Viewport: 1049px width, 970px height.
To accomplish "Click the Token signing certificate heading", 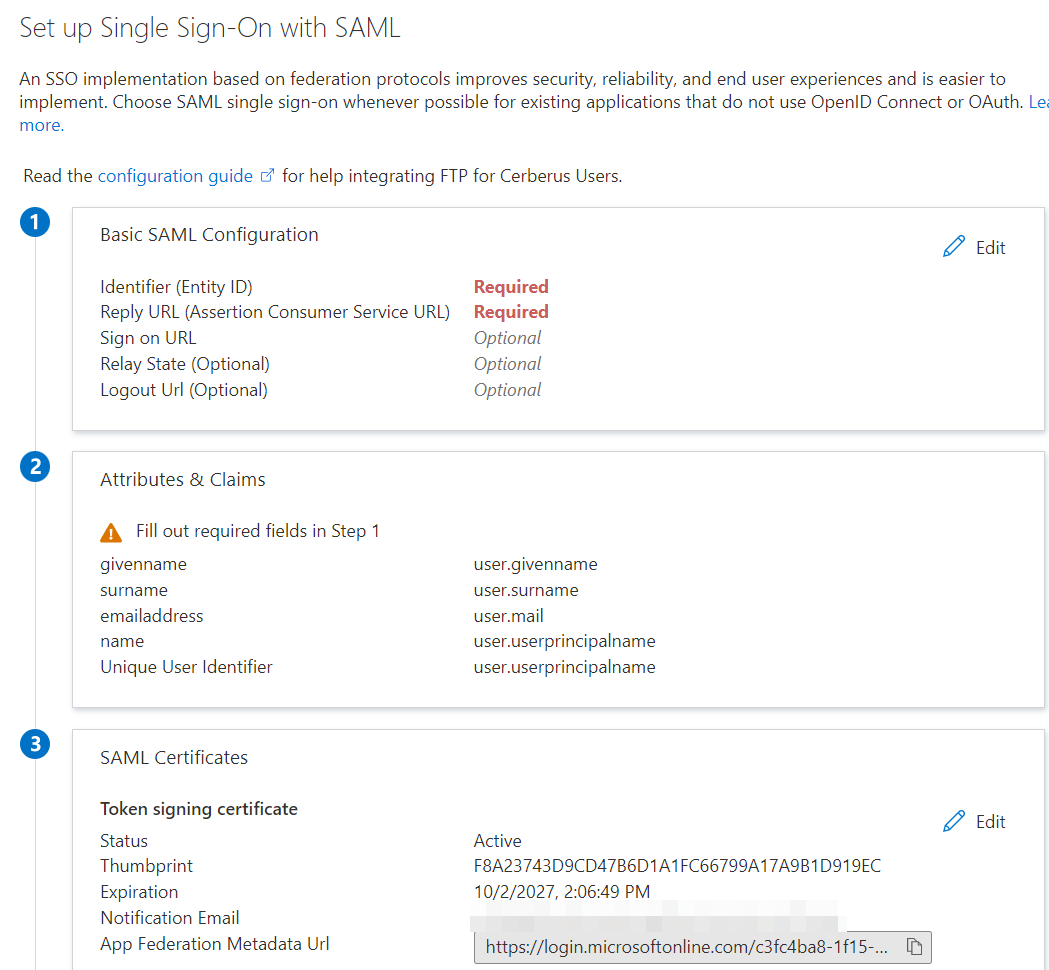I will 199,809.
